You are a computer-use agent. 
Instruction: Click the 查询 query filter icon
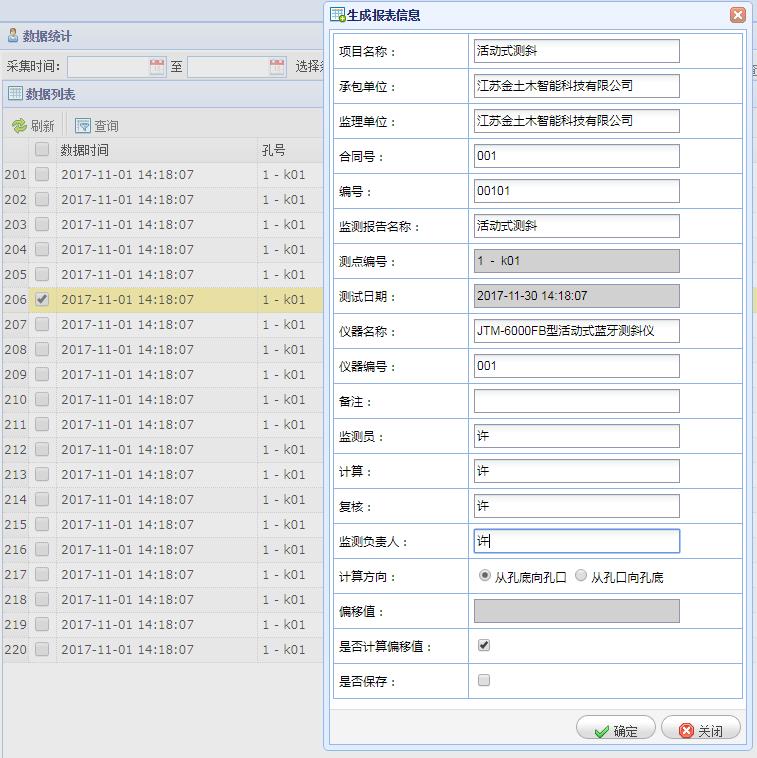83,126
